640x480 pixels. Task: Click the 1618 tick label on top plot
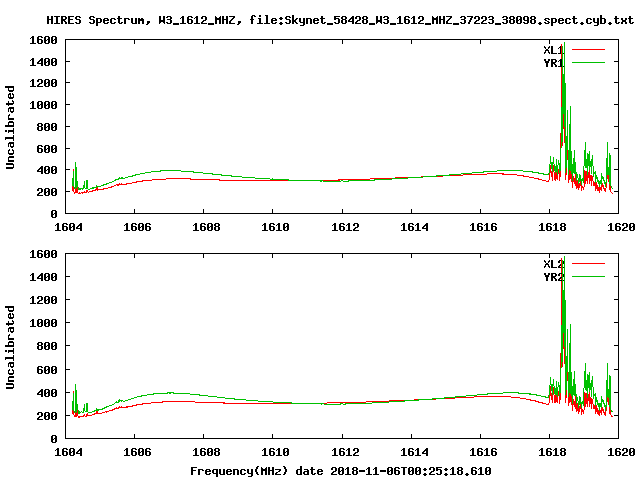[x=552, y=227]
